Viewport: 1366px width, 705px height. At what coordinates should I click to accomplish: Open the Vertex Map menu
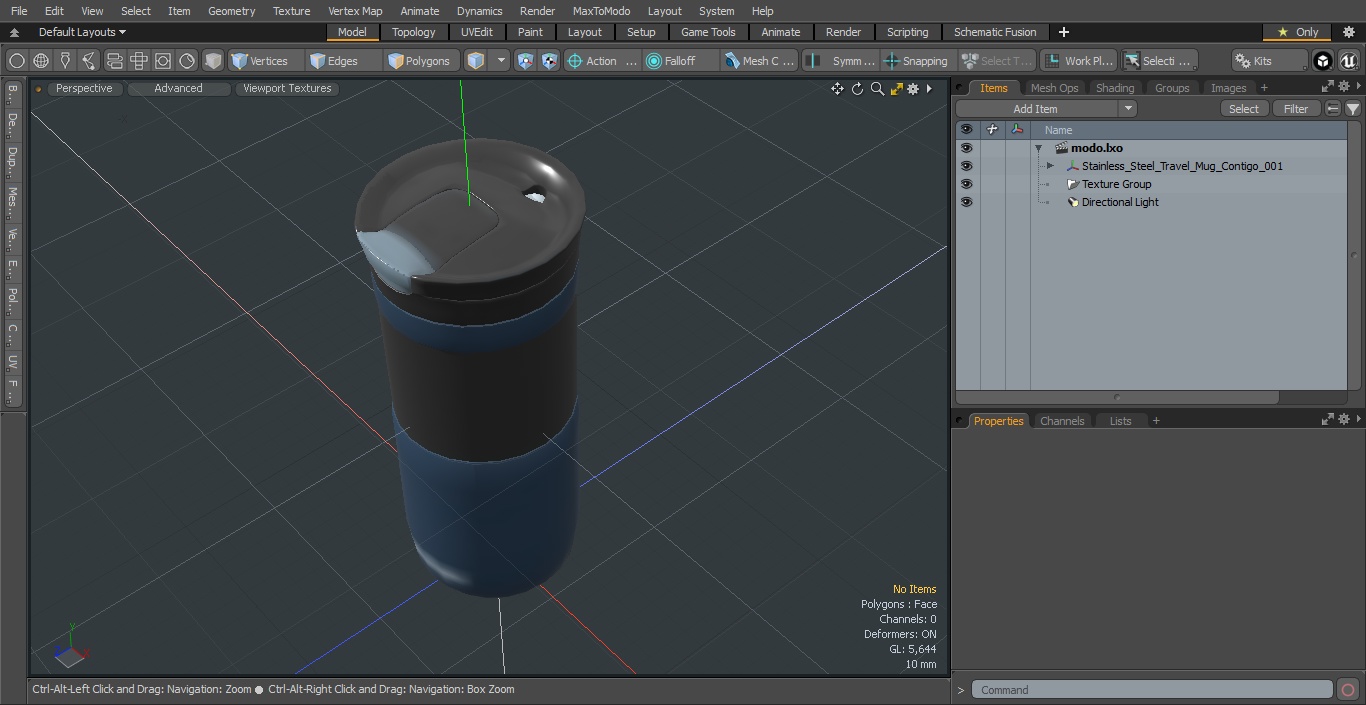355,11
